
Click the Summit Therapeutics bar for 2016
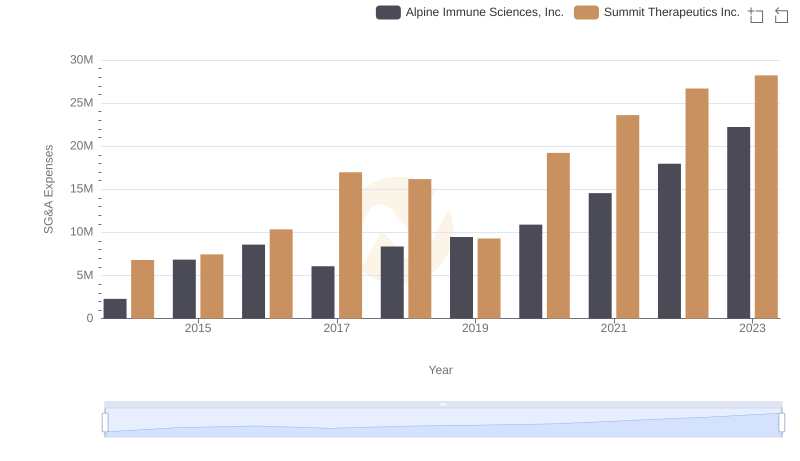281,274
